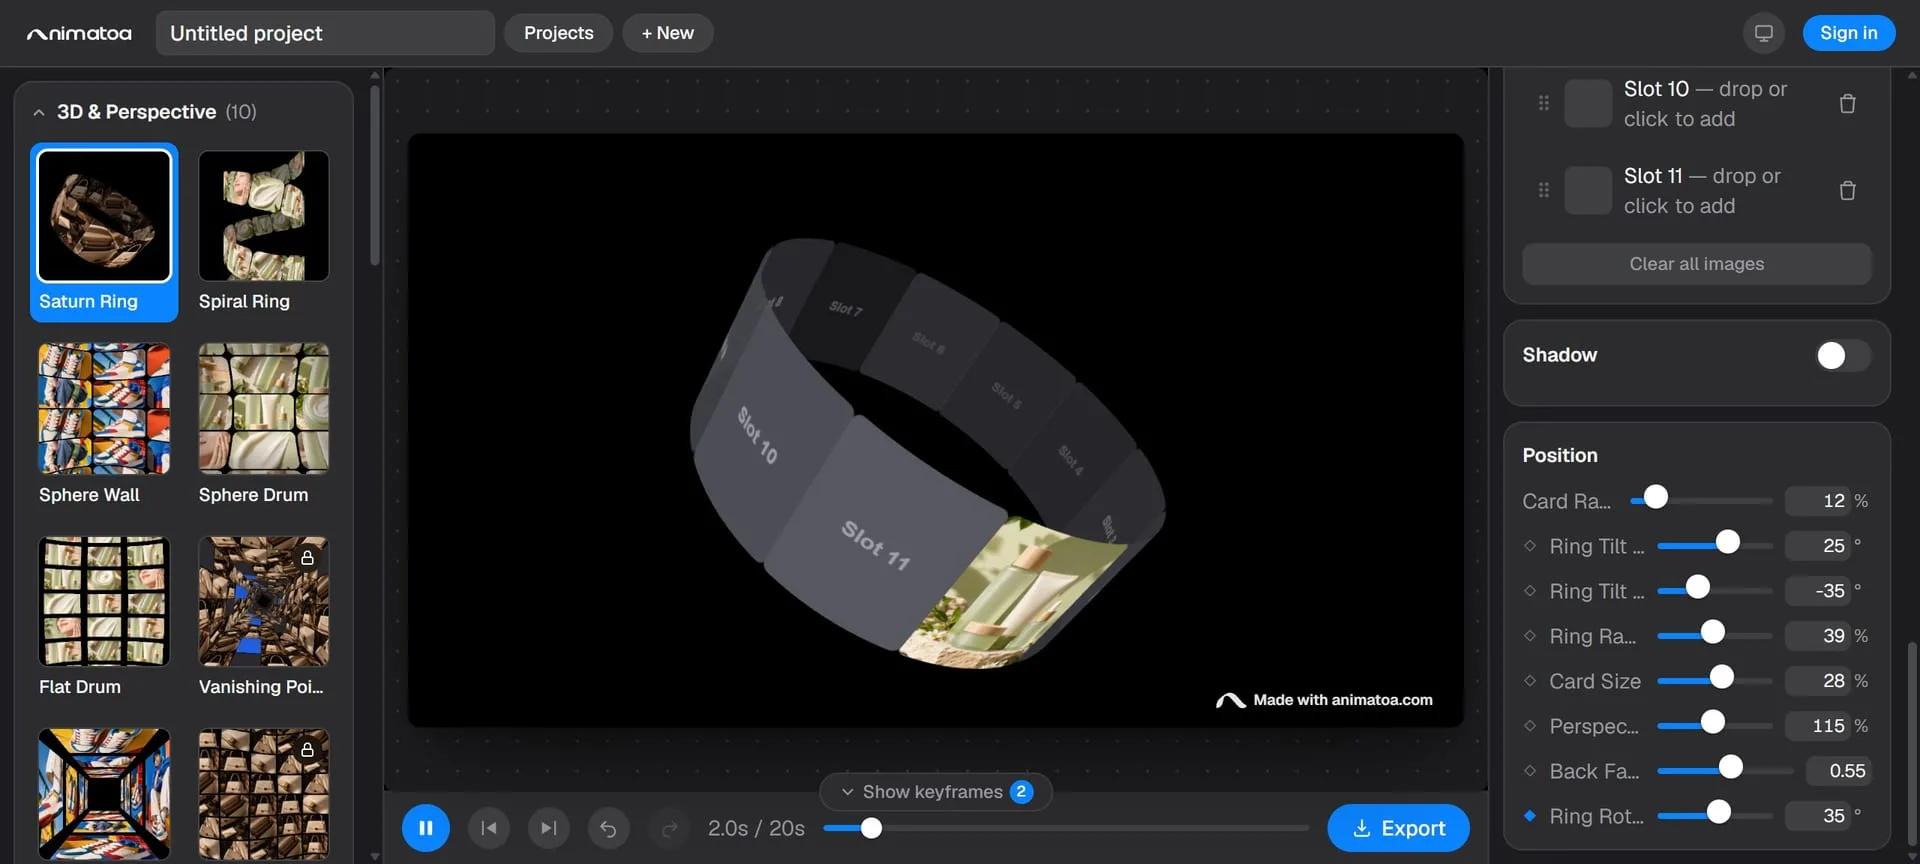Pick the locked Vanishing Point template
Image resolution: width=1920 pixels, height=864 pixels.
click(x=264, y=616)
